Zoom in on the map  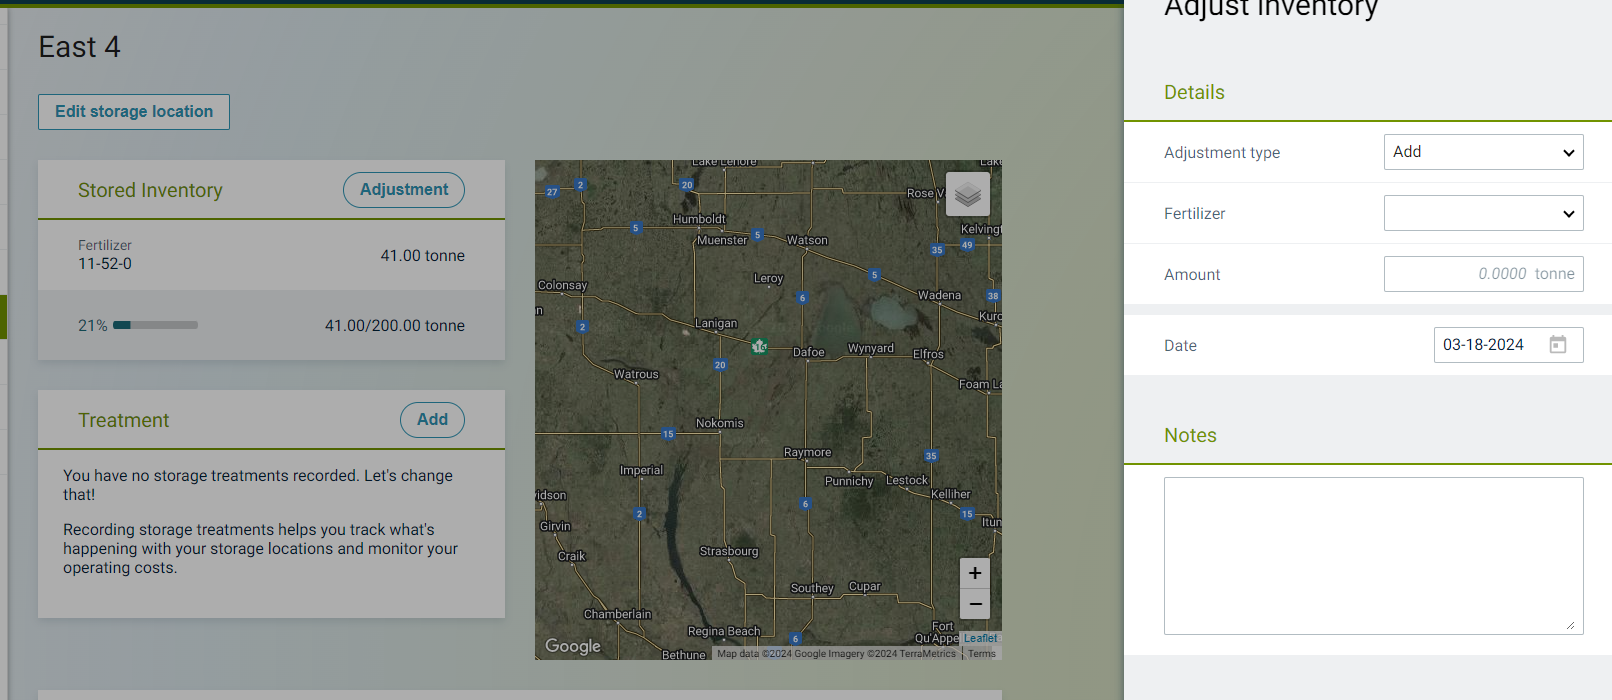[975, 573]
